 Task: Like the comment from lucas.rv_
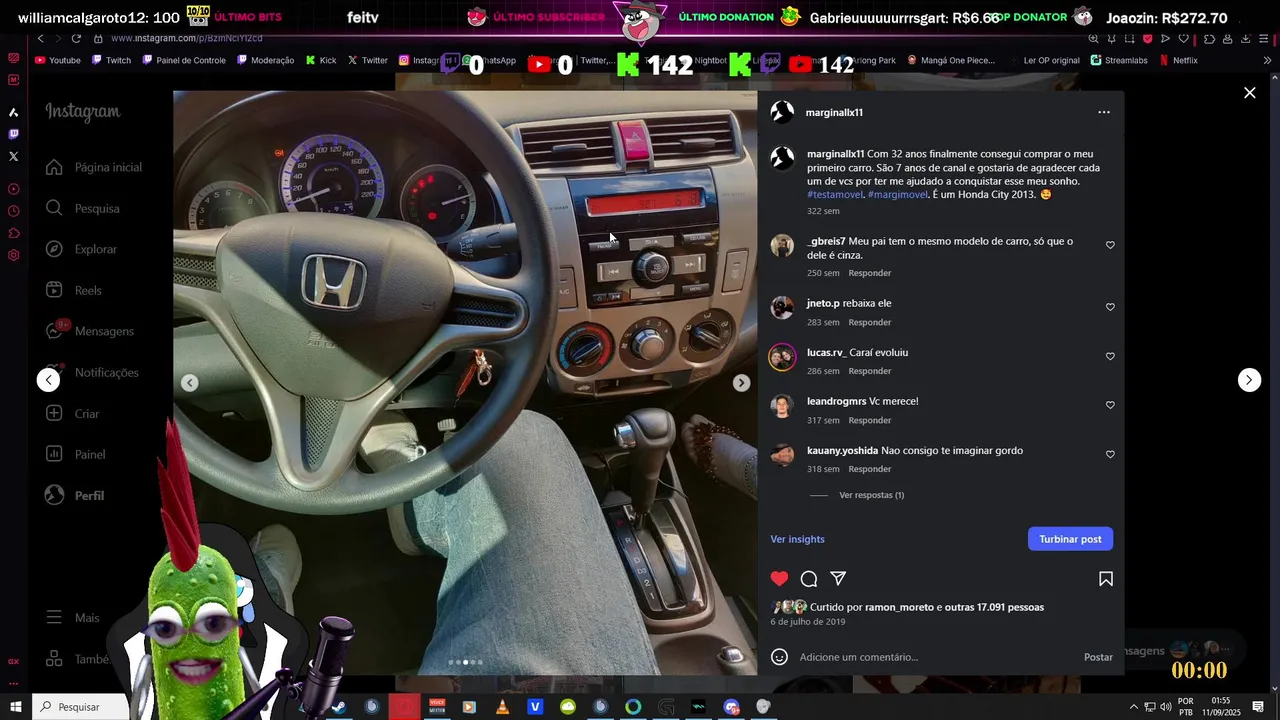pos(1110,356)
